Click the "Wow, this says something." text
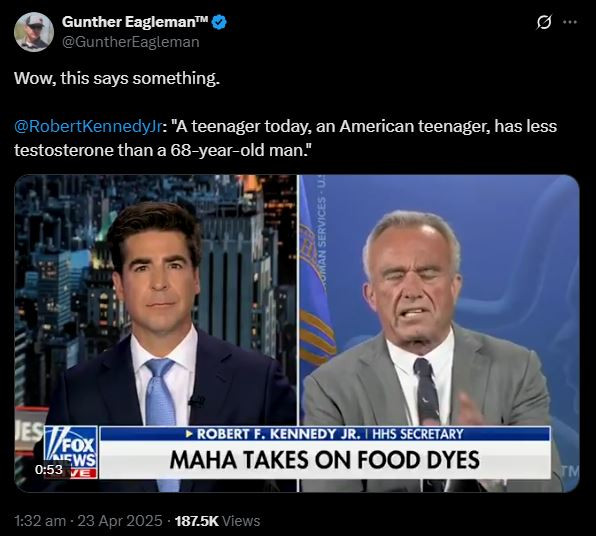 (117, 78)
